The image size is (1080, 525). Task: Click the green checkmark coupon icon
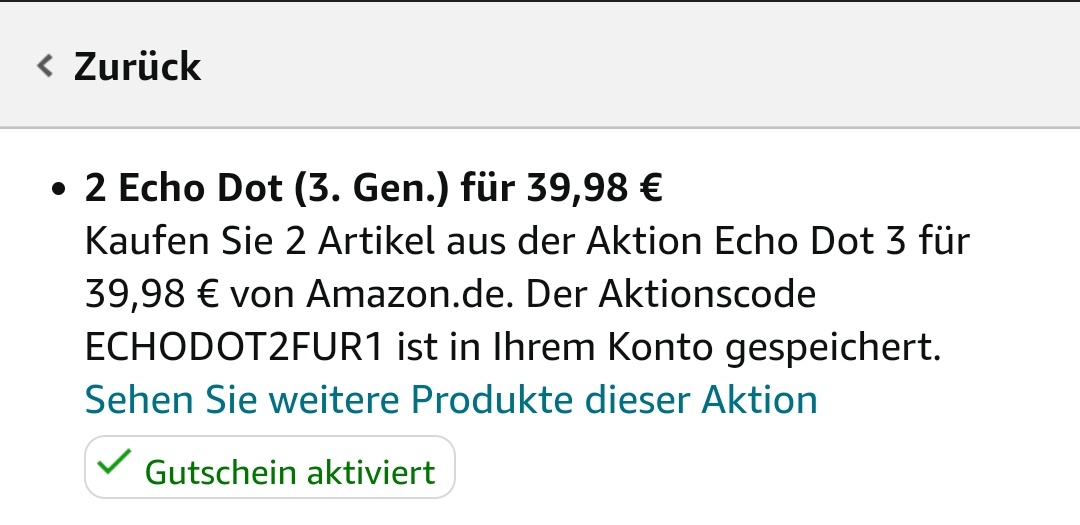[118, 462]
